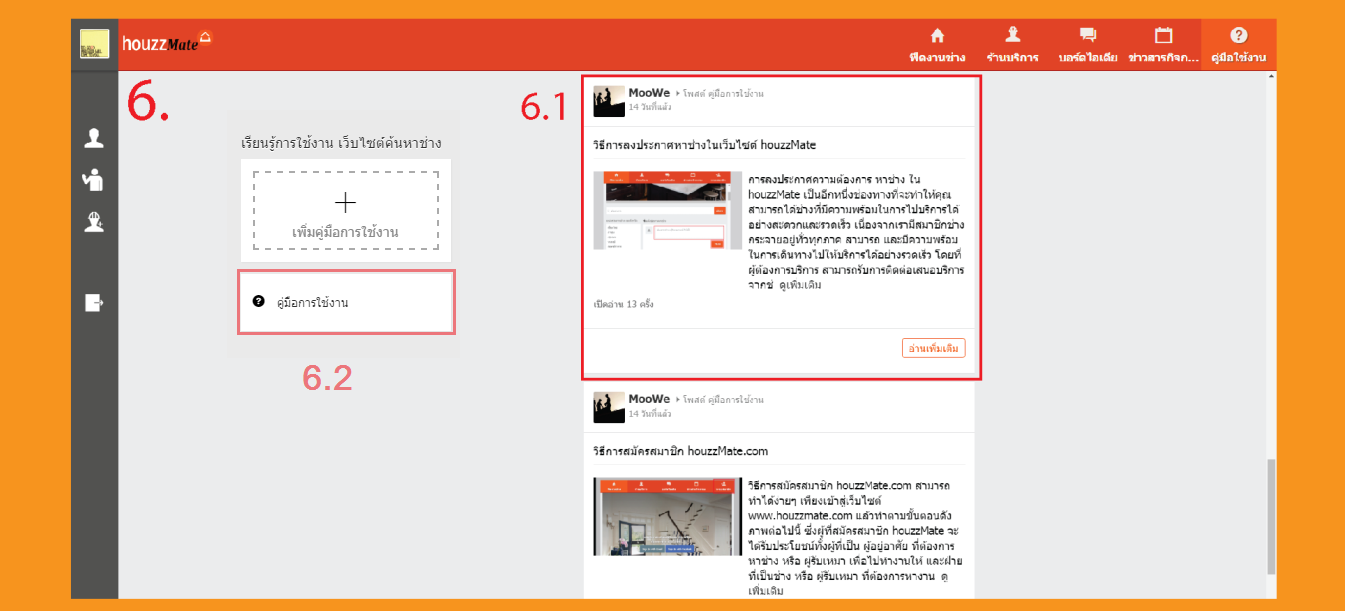
Task: Click the page scrollbar thumb
Action: [1271, 516]
